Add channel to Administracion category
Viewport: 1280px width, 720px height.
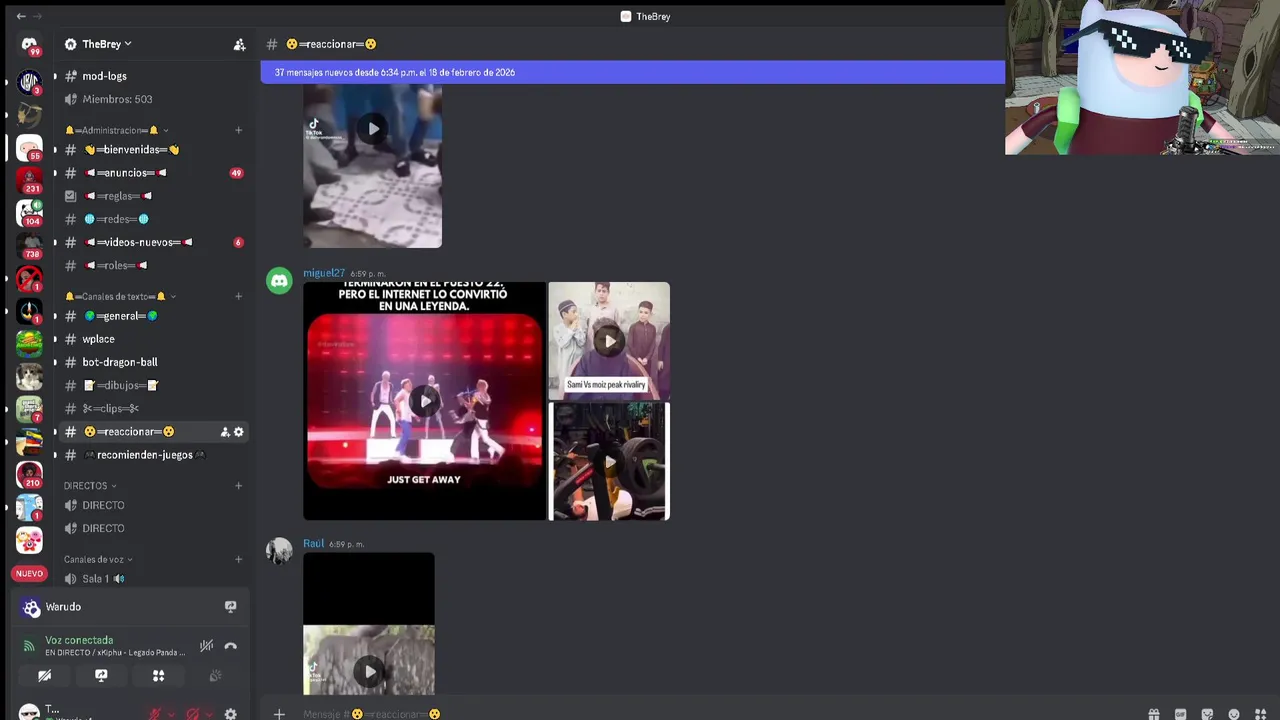pos(238,130)
